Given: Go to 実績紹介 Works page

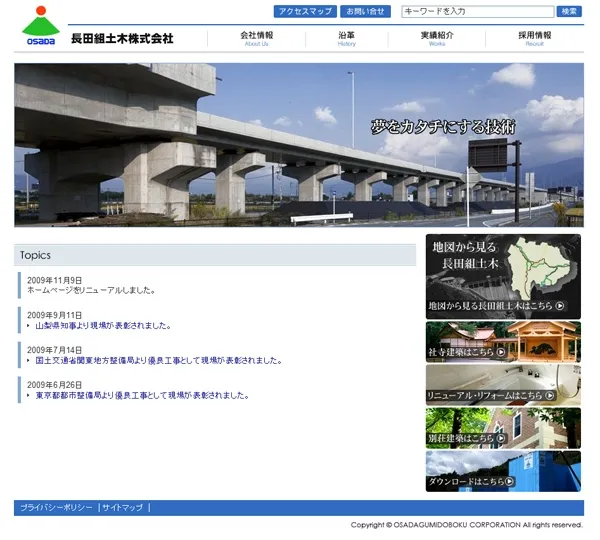Looking at the screenshot, I should (x=437, y=38).
